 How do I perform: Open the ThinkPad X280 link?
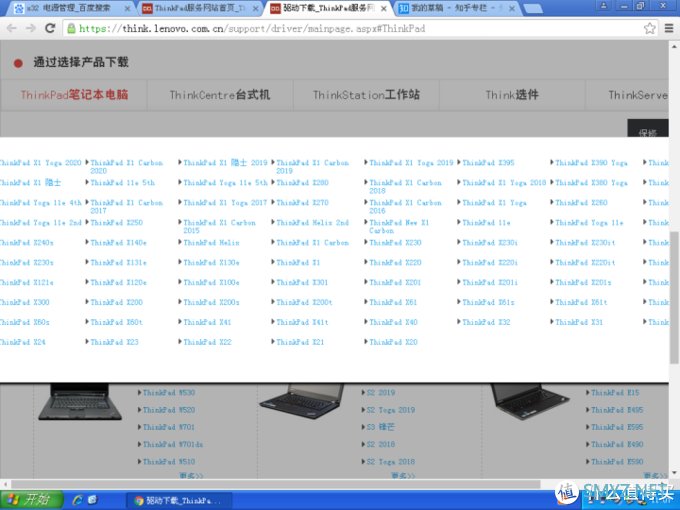tap(302, 183)
